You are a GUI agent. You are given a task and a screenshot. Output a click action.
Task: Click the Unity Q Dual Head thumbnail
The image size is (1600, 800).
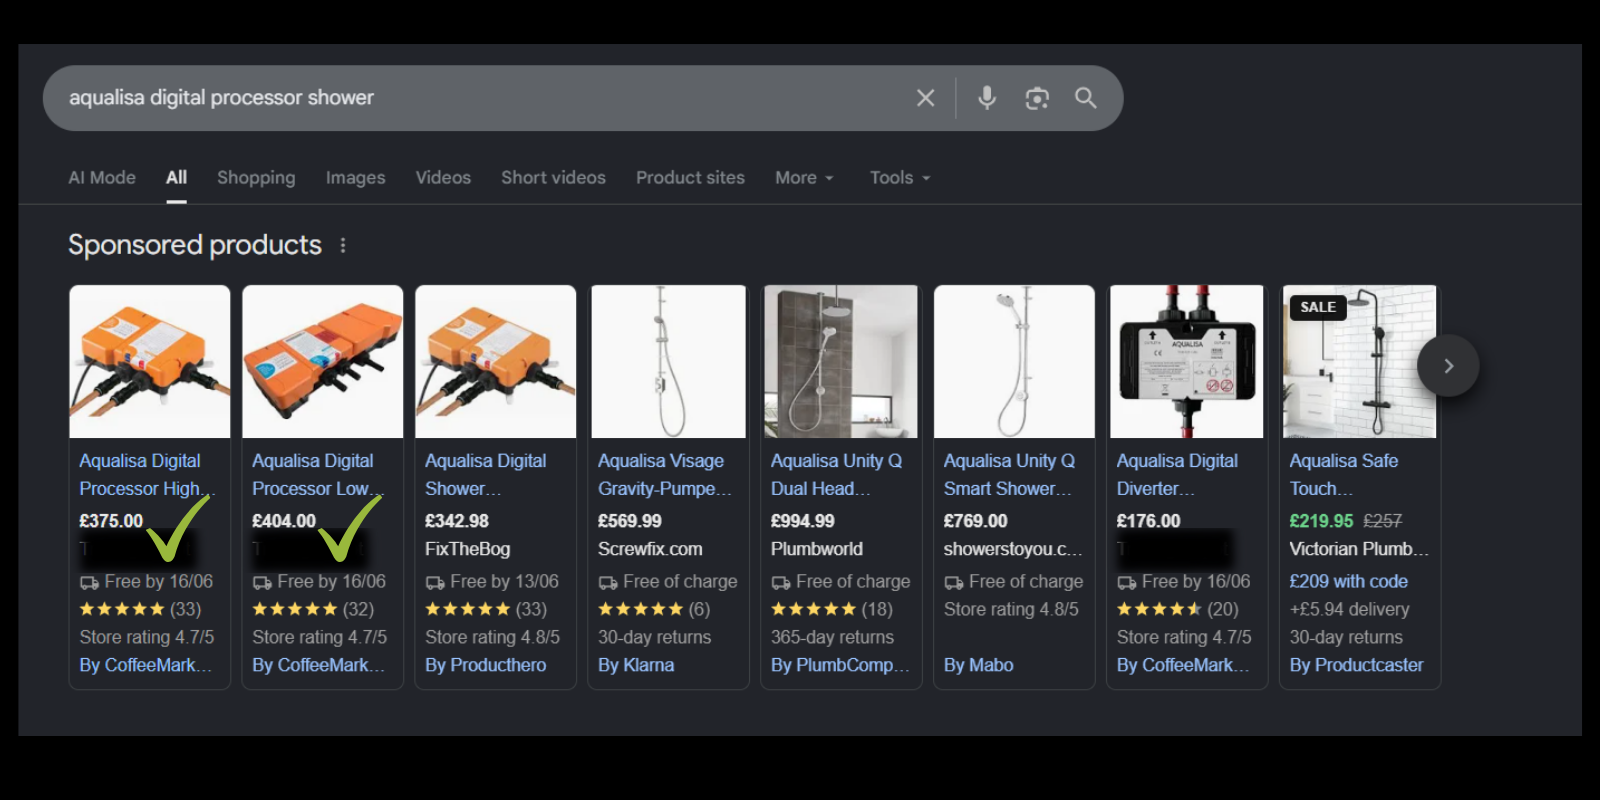(841, 362)
